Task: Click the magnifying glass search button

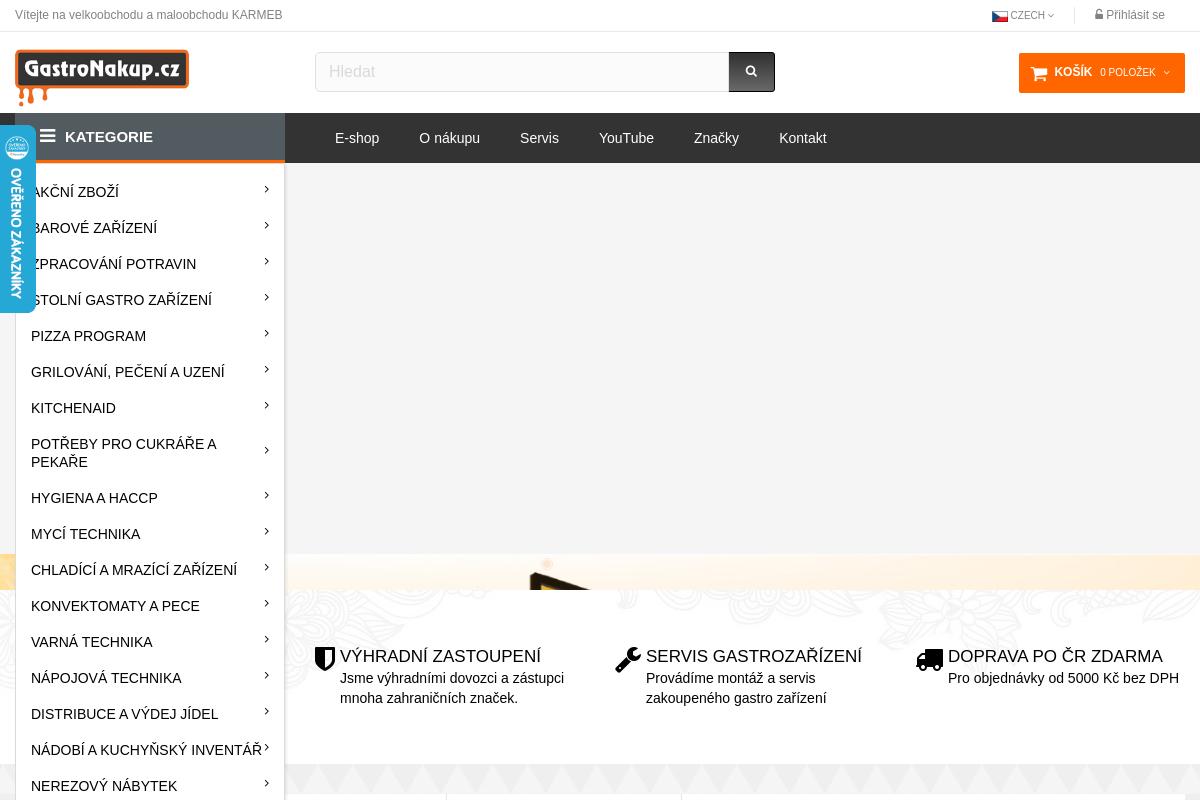Action: point(751,72)
